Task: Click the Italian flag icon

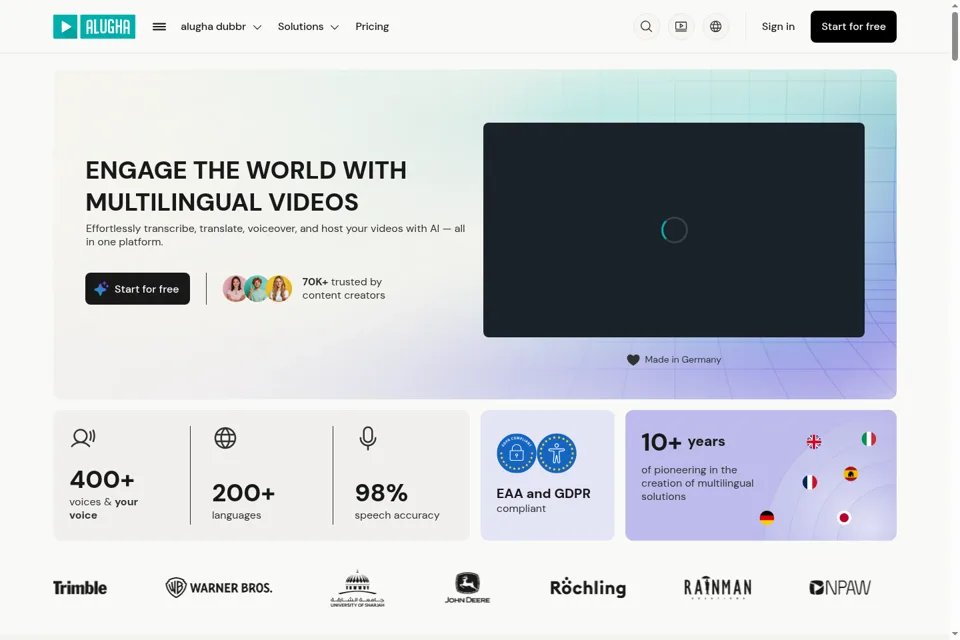Action: [869, 439]
